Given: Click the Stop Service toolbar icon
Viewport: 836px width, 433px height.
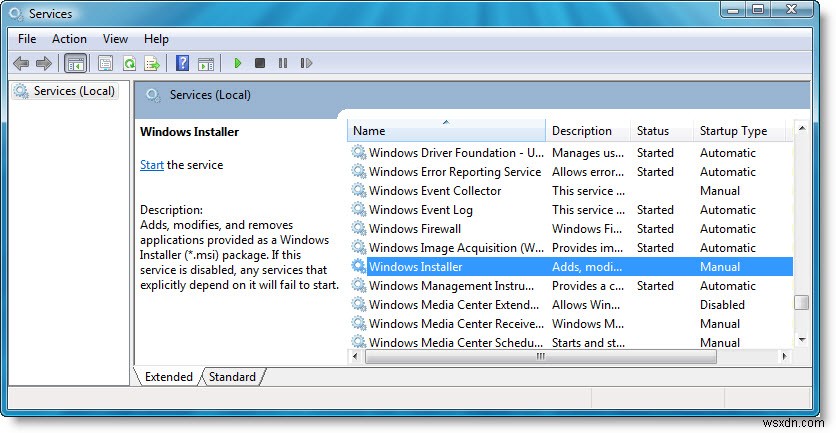Looking at the screenshot, I should click(260, 63).
